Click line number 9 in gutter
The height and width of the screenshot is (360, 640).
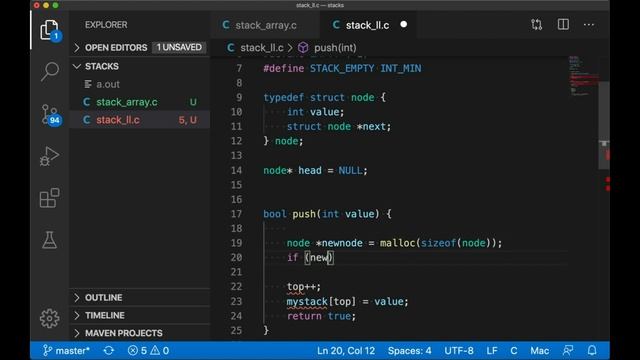[x=239, y=98]
